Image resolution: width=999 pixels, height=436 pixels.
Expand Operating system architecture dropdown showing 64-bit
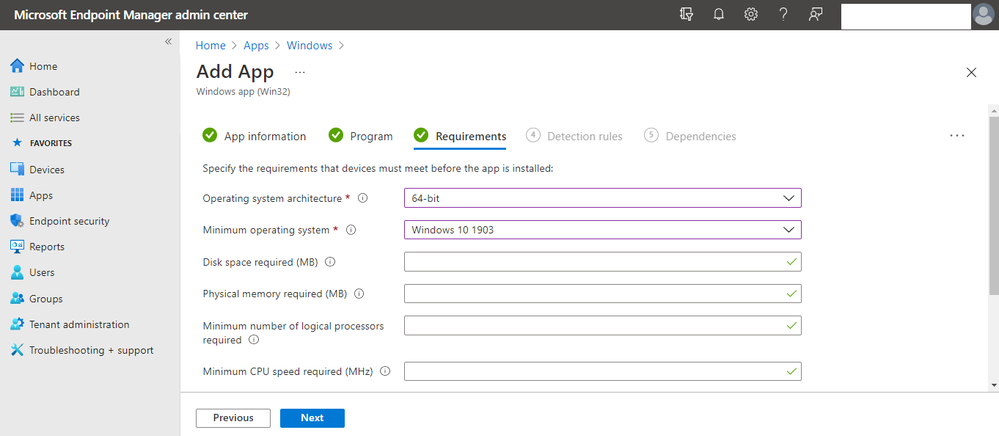[x=603, y=198]
